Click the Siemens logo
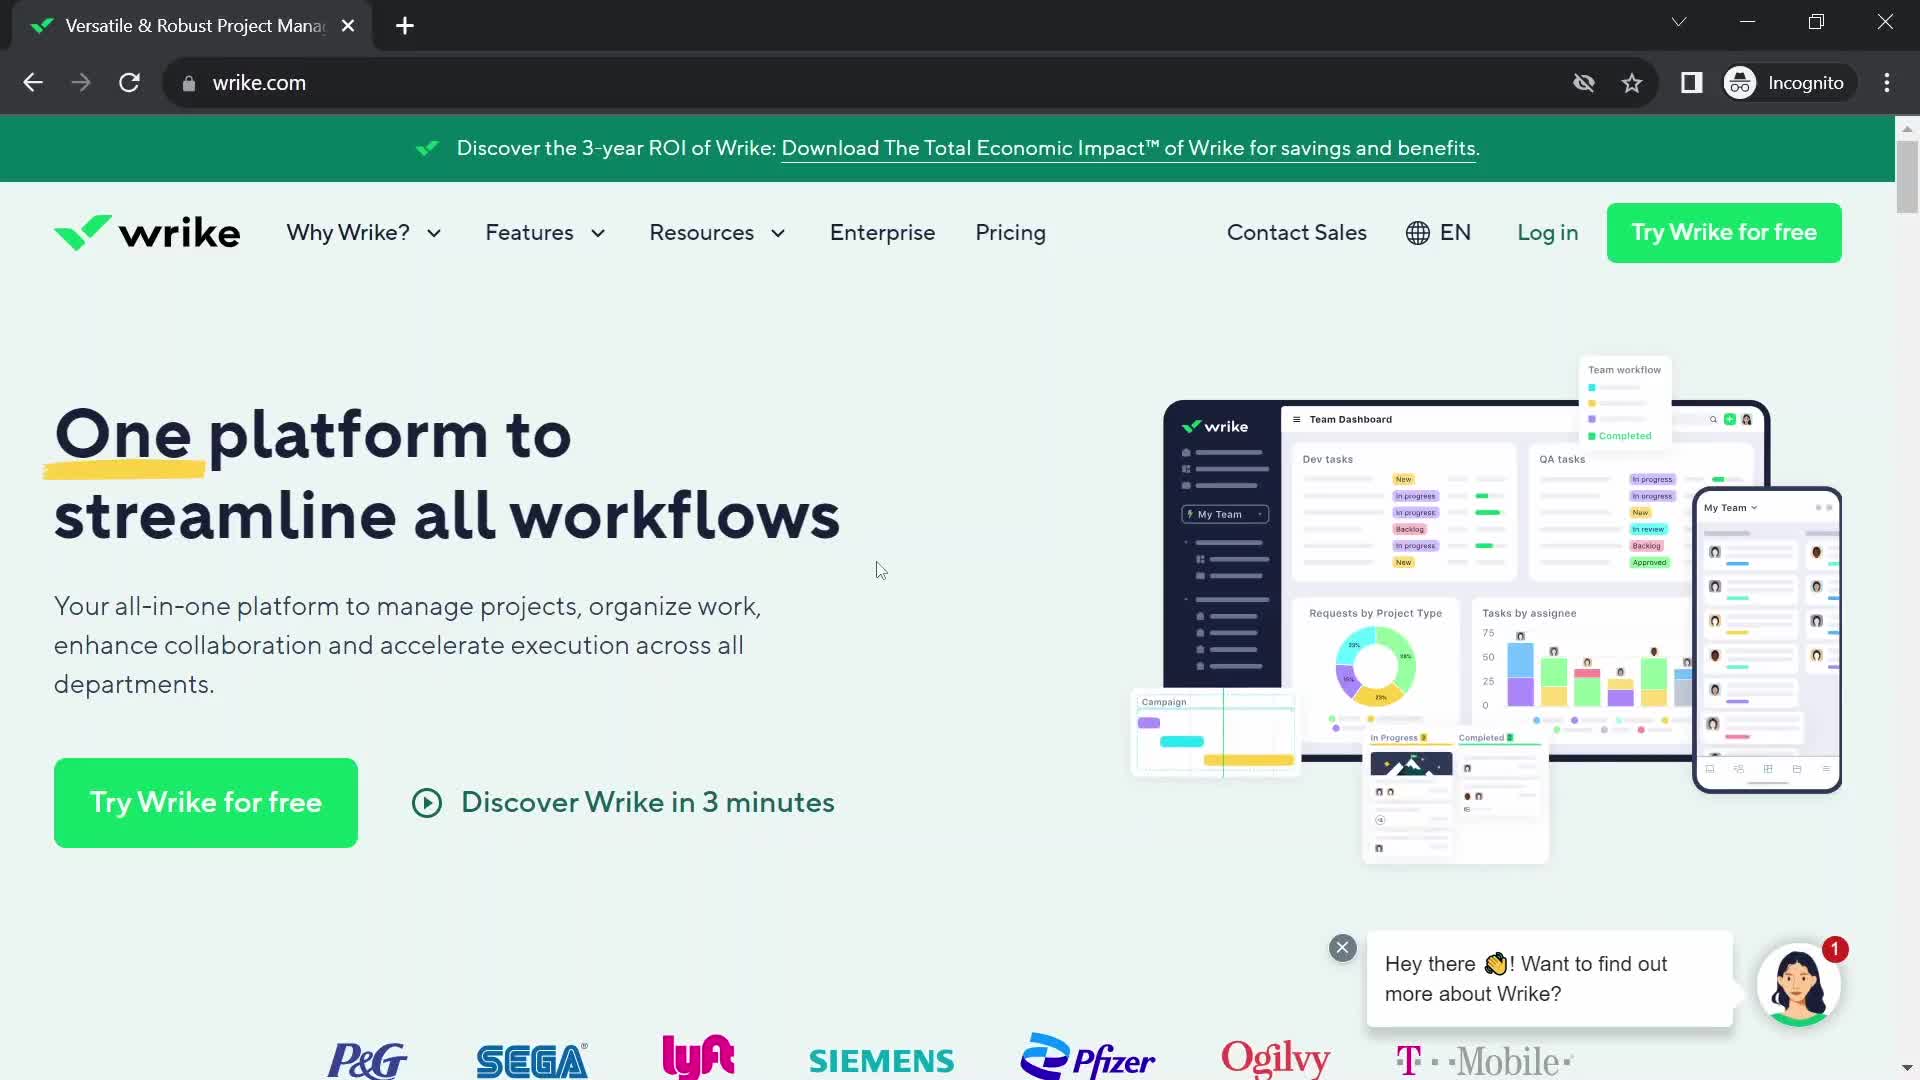This screenshot has width=1920, height=1080. (x=881, y=1061)
